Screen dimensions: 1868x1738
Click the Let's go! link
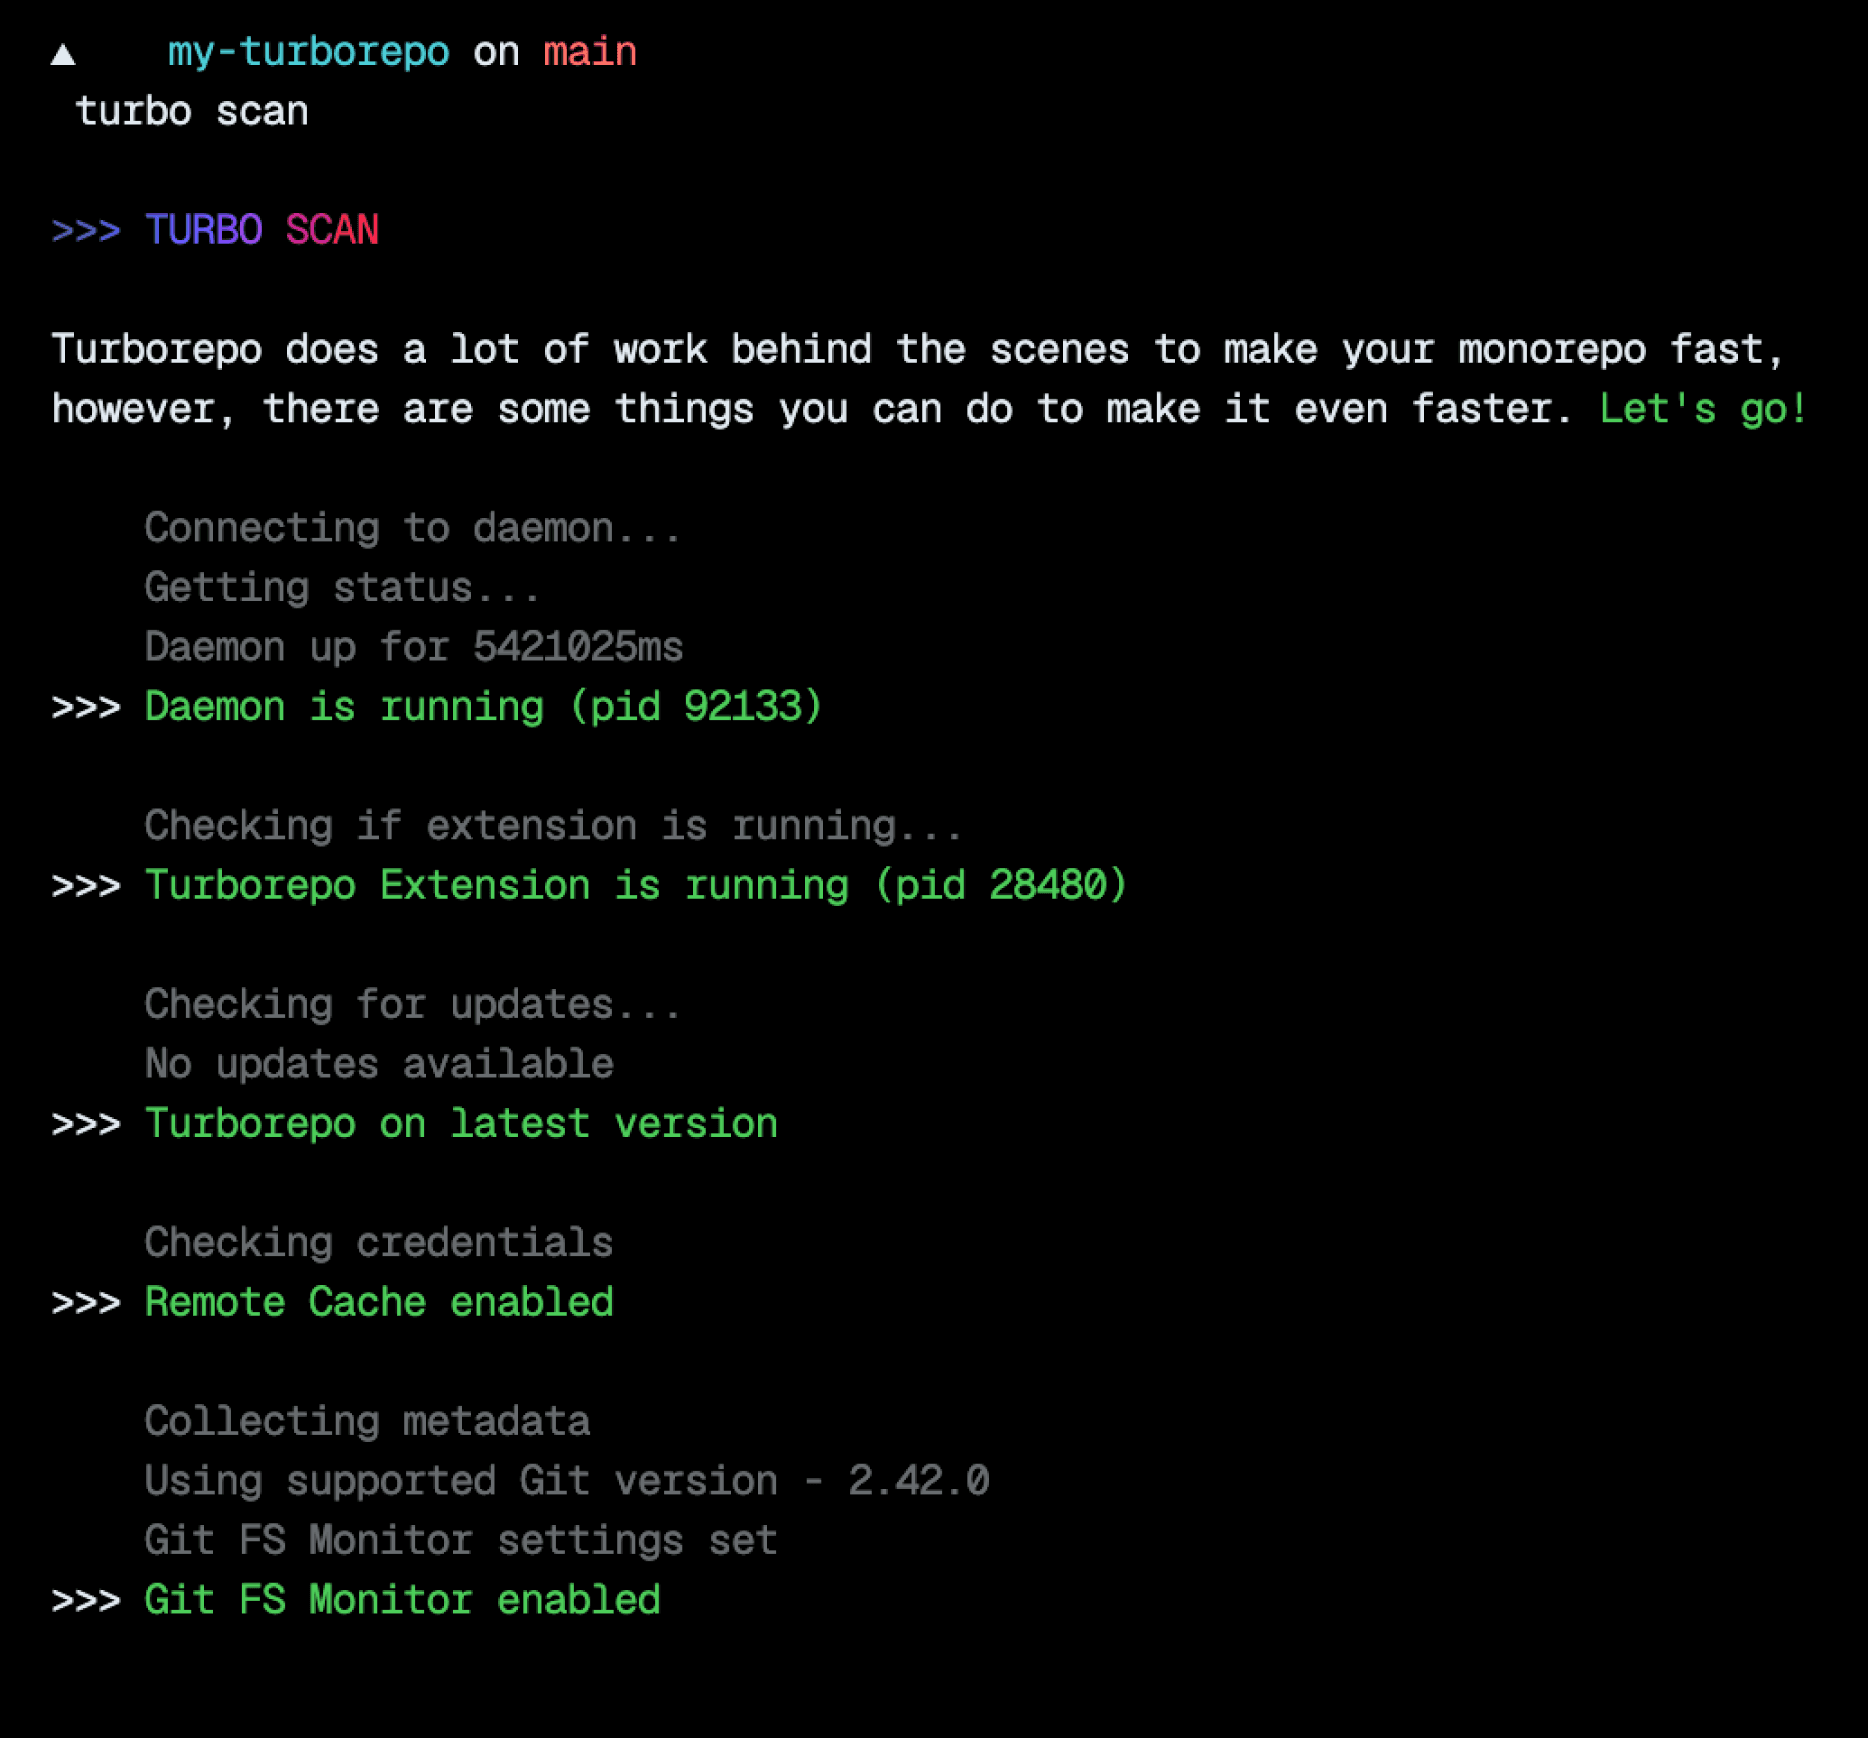pos(1702,408)
